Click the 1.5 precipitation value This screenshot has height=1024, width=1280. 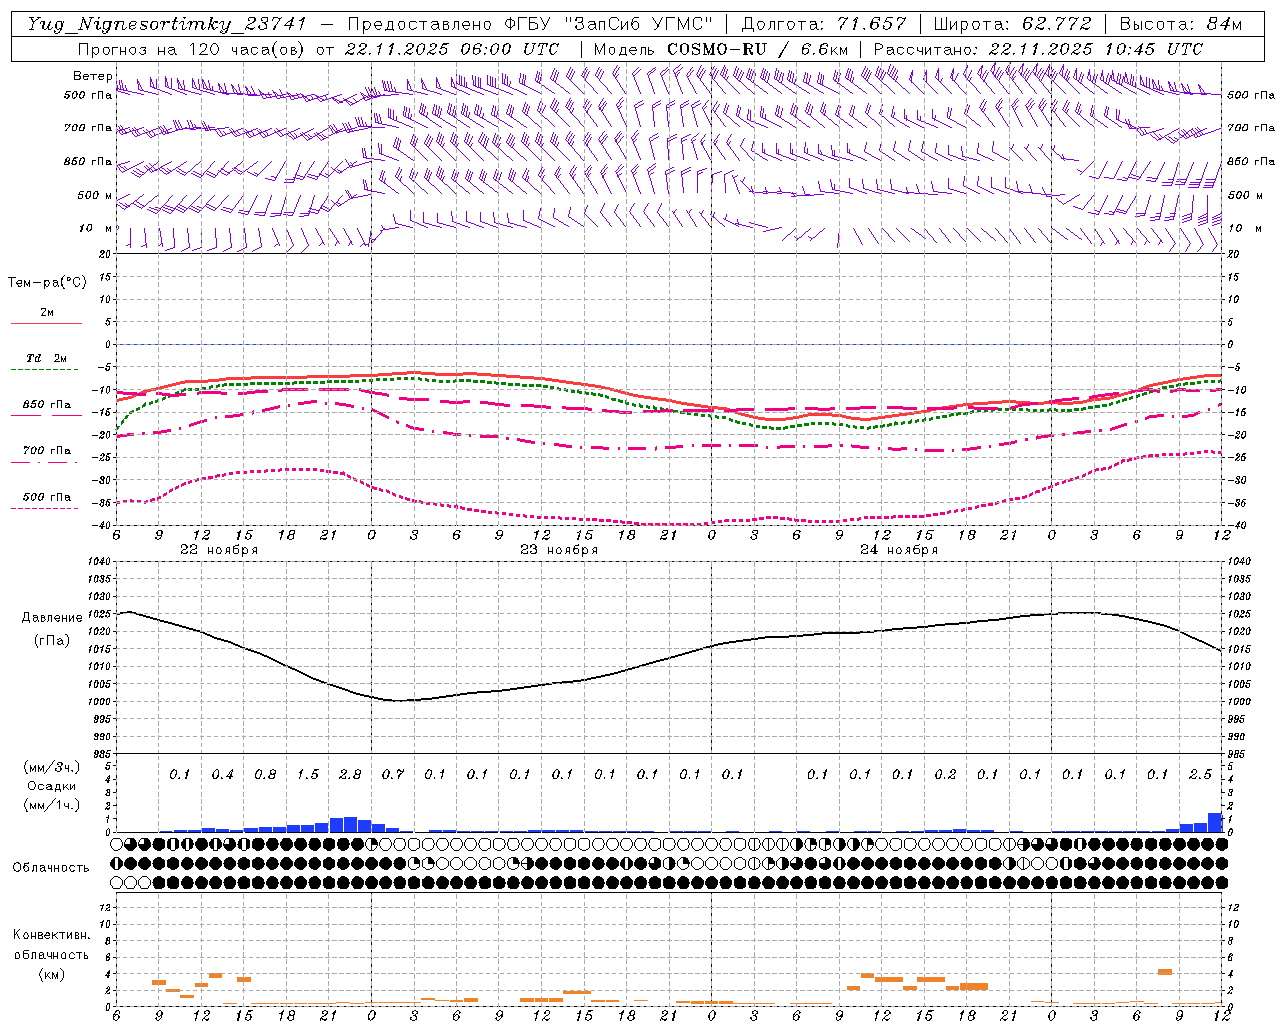[x=307, y=775]
